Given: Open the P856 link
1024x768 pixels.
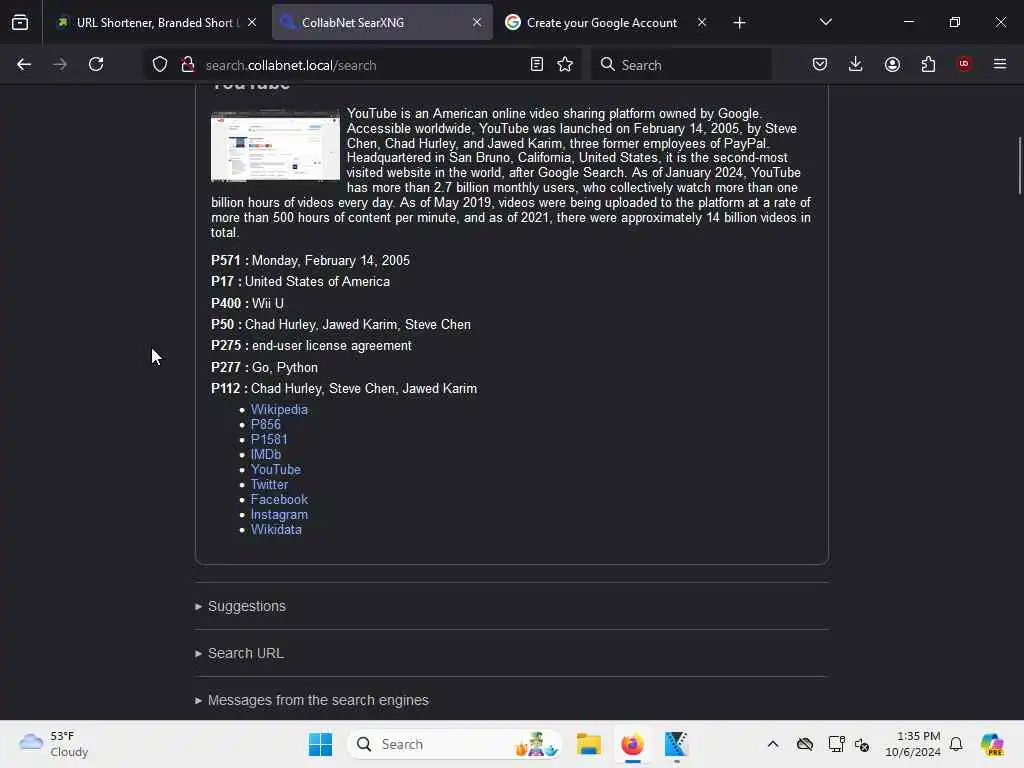Looking at the screenshot, I should [x=266, y=424].
